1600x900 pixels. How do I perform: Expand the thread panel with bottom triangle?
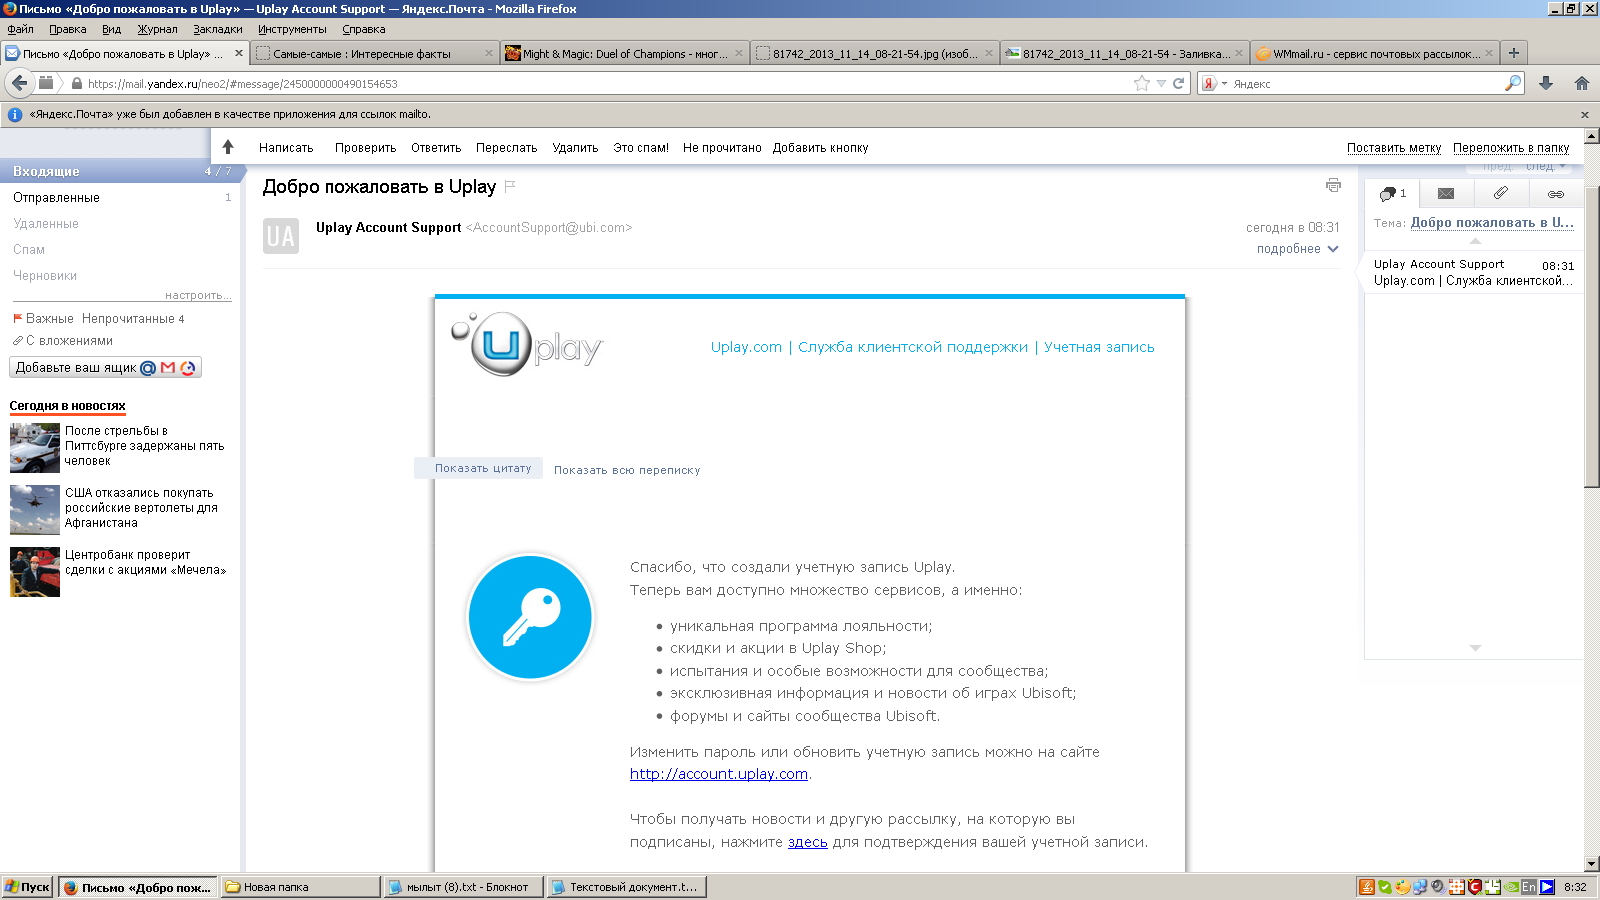(1475, 648)
